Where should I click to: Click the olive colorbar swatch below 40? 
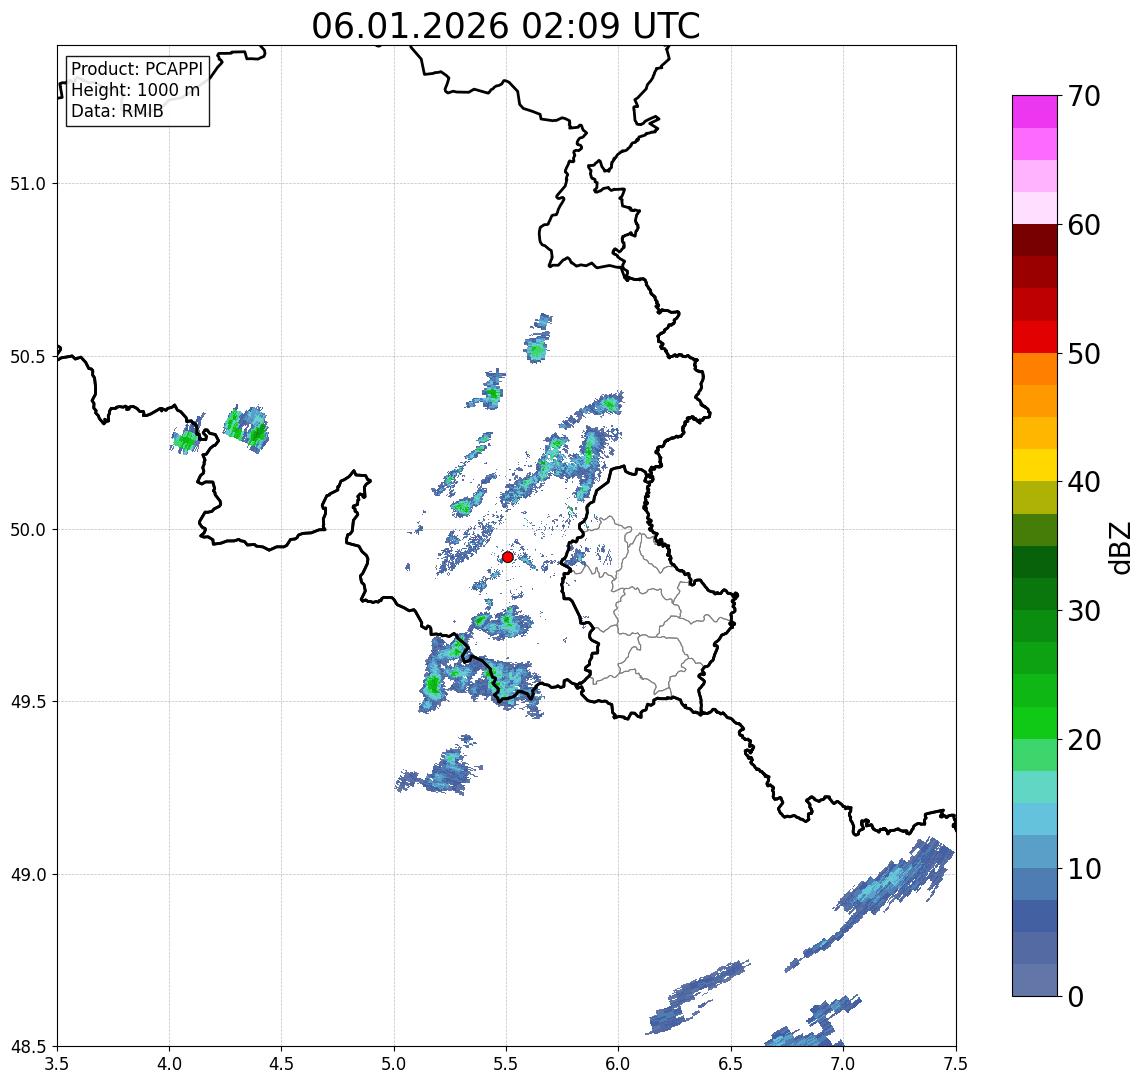(x=1035, y=497)
